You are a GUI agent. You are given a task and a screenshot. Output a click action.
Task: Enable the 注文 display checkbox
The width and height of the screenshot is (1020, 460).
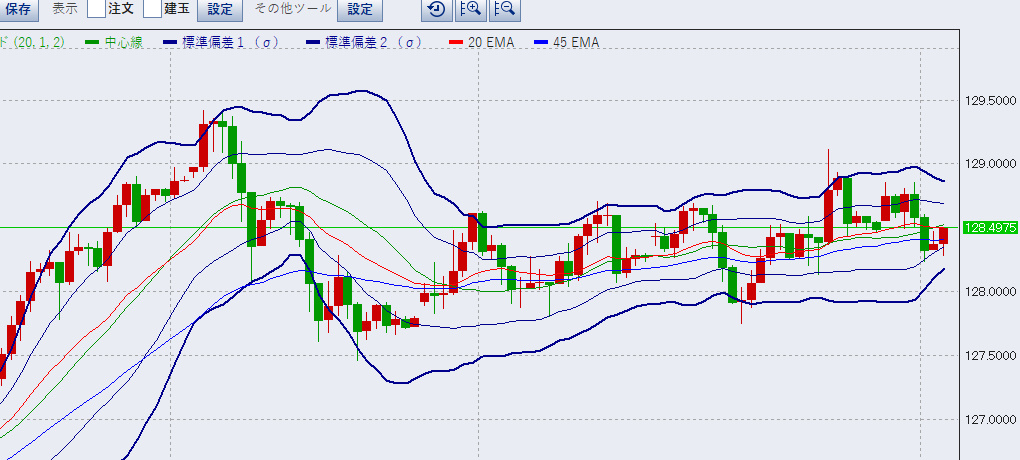[96, 10]
